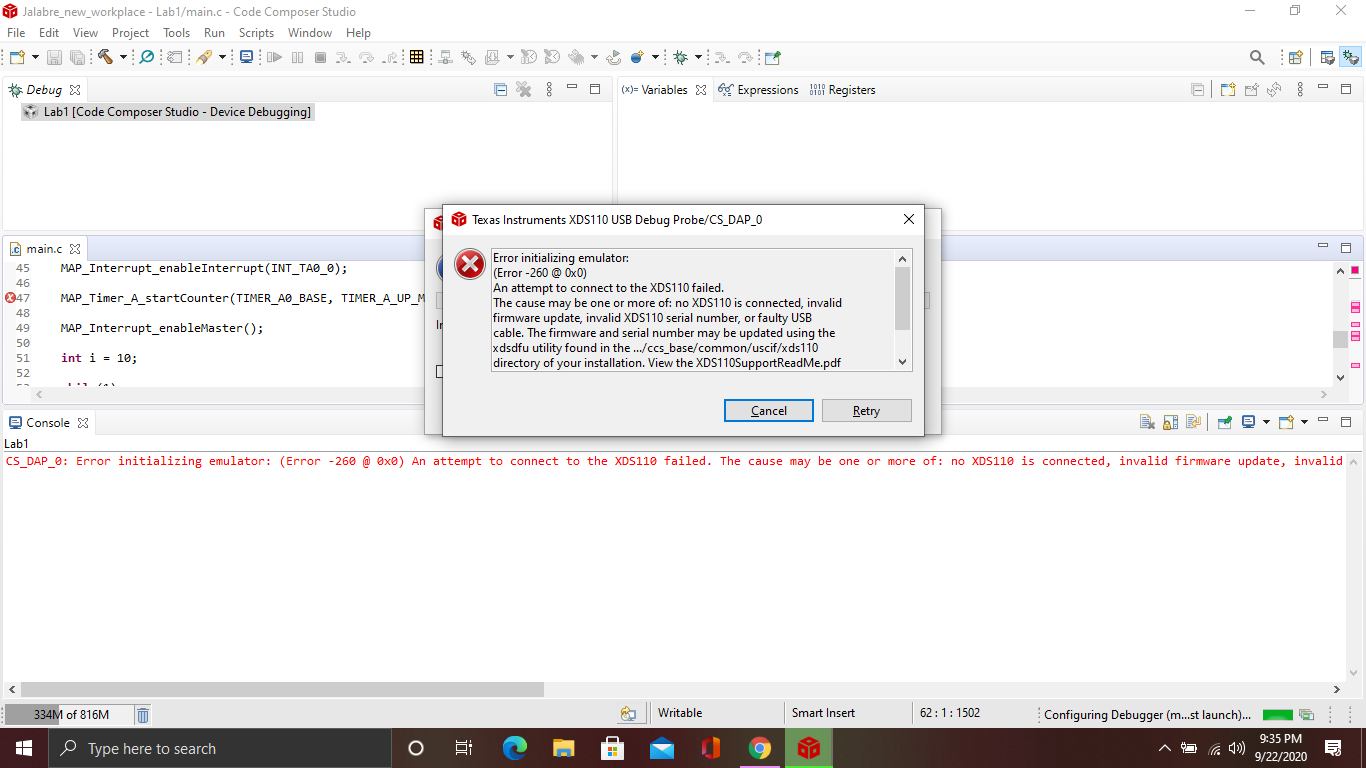
Task: Toggle the Scroll Lock console icon
Action: coord(1170,422)
